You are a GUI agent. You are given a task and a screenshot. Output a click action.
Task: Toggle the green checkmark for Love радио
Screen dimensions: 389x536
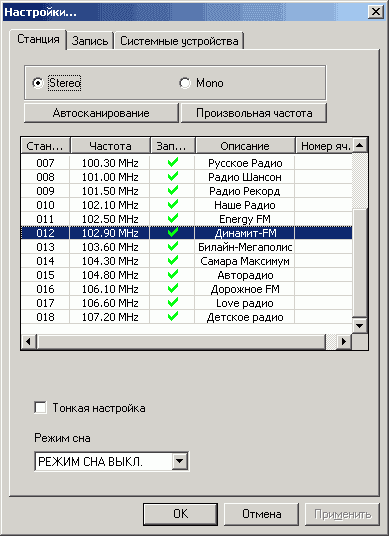coord(173,303)
